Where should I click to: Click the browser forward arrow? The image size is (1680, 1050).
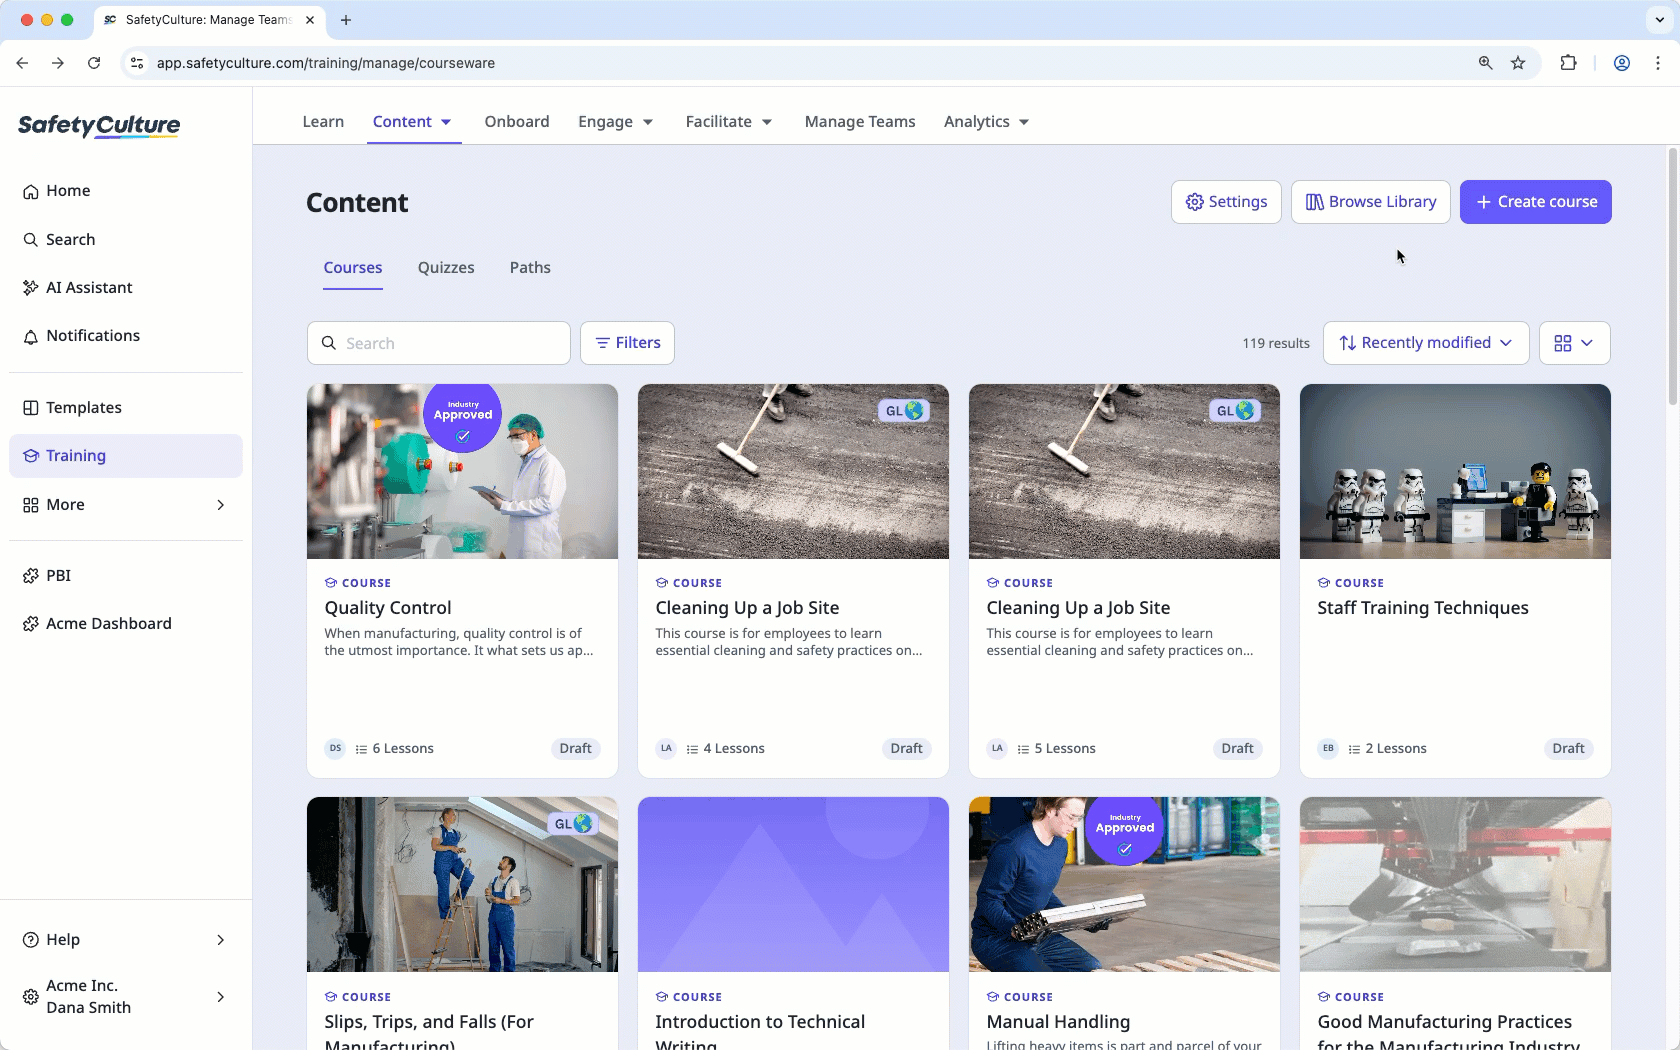(x=58, y=63)
